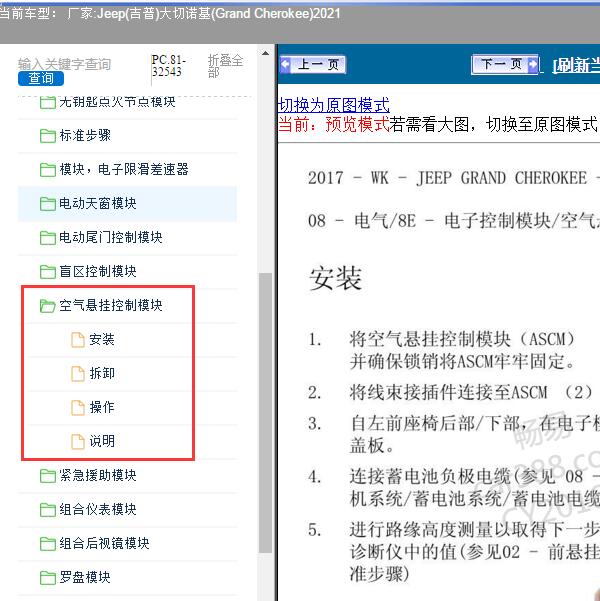Go to previous page with 上一页
Screen dimensions: 600x601
[x=313, y=64]
